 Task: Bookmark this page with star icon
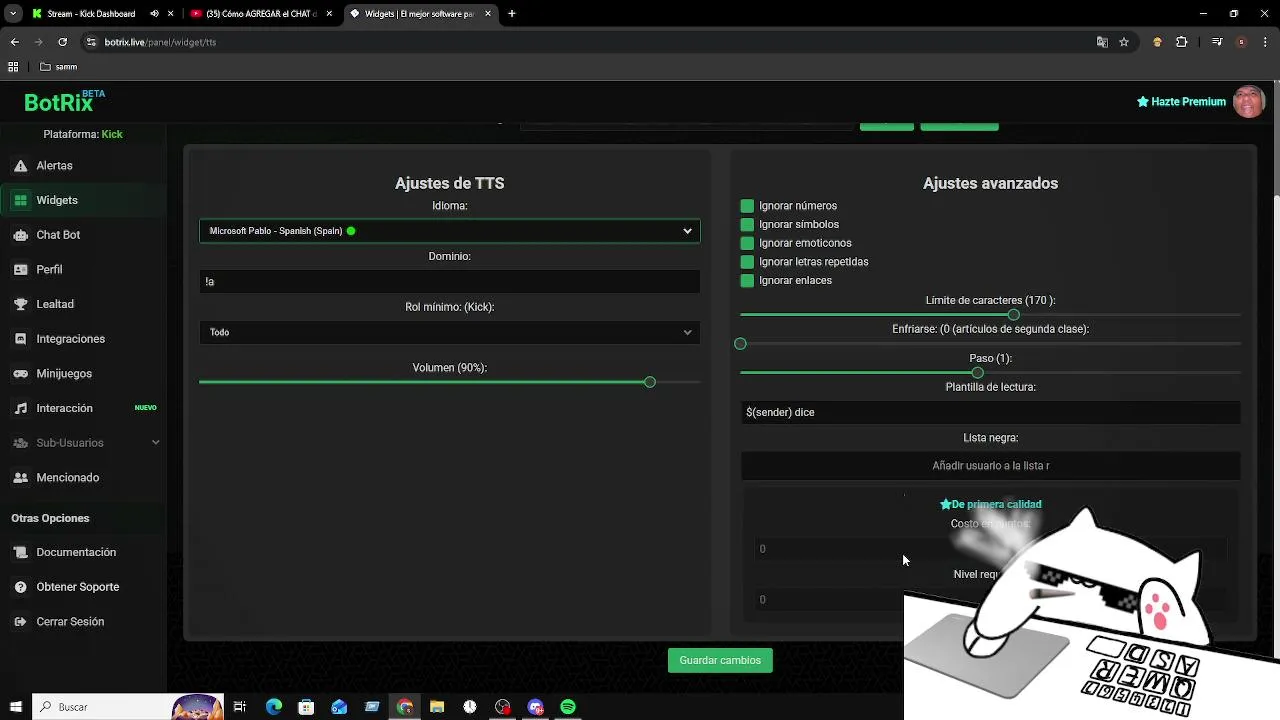point(1124,42)
